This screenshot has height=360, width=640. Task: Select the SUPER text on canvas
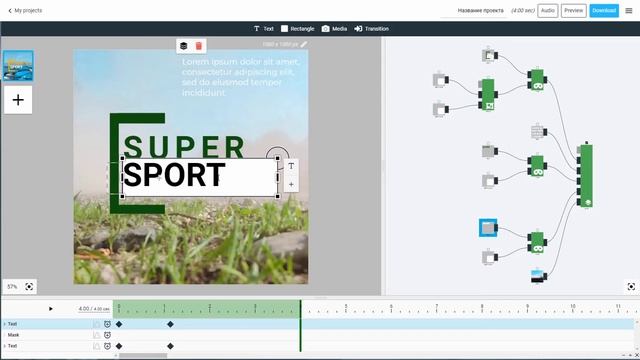184,147
